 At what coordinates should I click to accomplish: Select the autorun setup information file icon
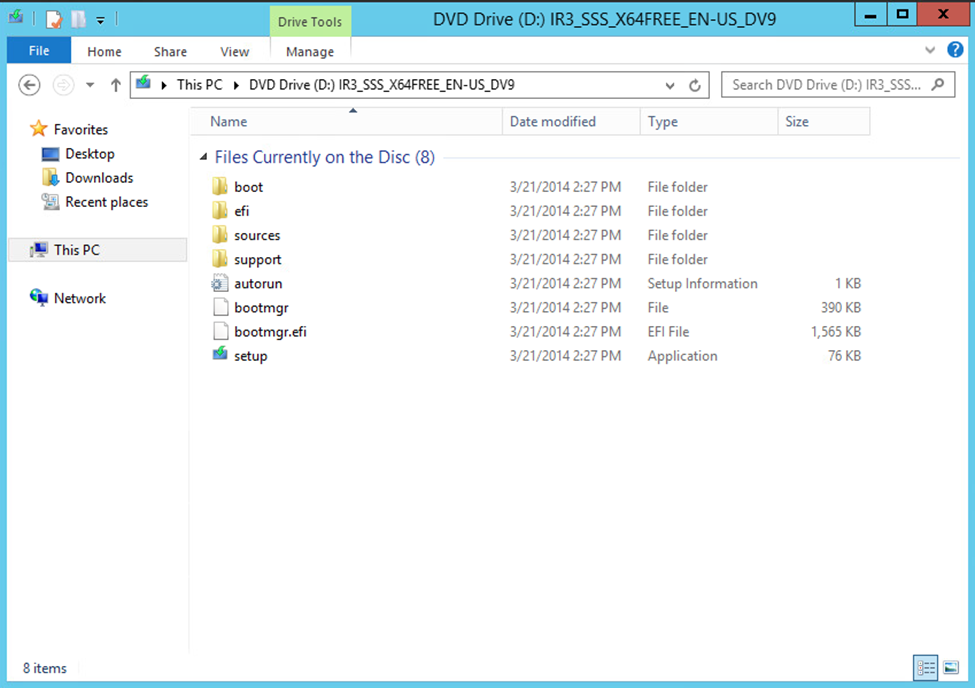[219, 283]
